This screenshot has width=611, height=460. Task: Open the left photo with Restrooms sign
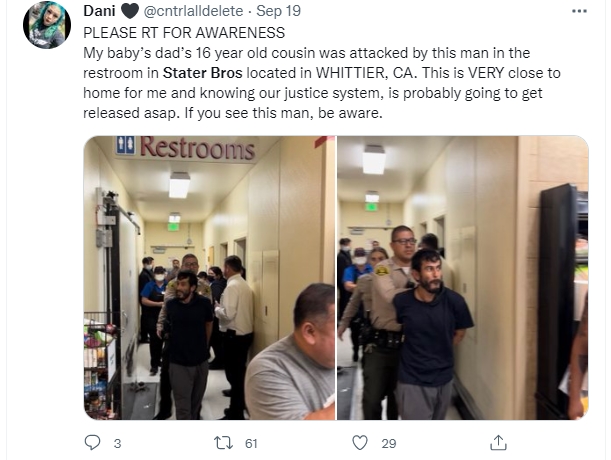click(x=209, y=278)
